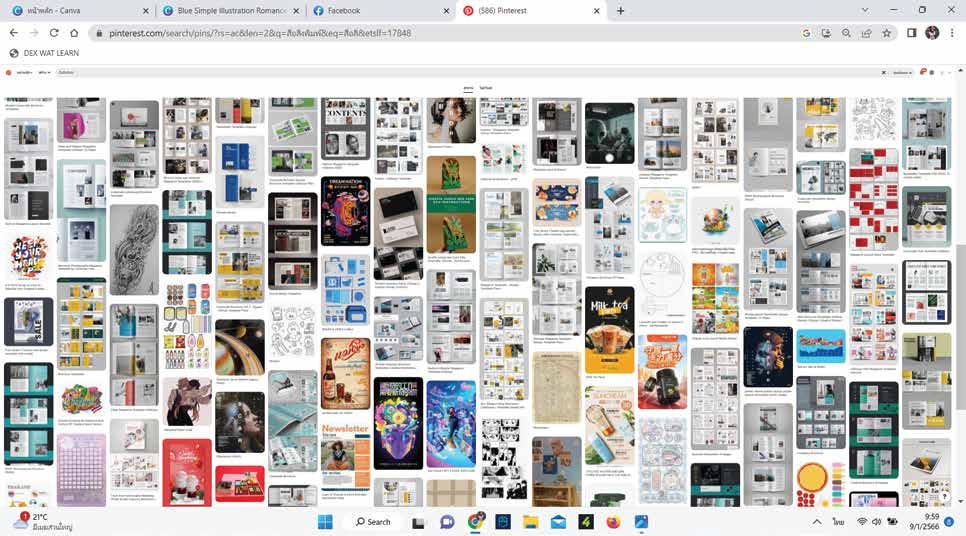
Task: Open Pinterest messages icon
Action: click(932, 73)
